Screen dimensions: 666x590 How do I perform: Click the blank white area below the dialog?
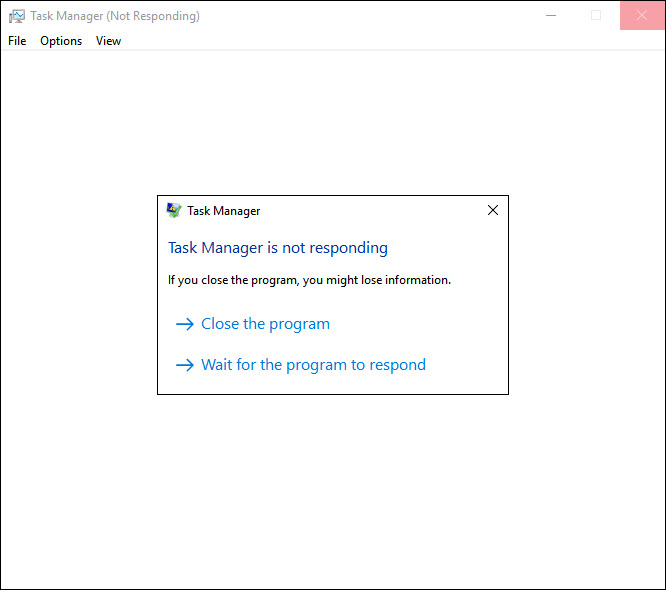click(333, 490)
